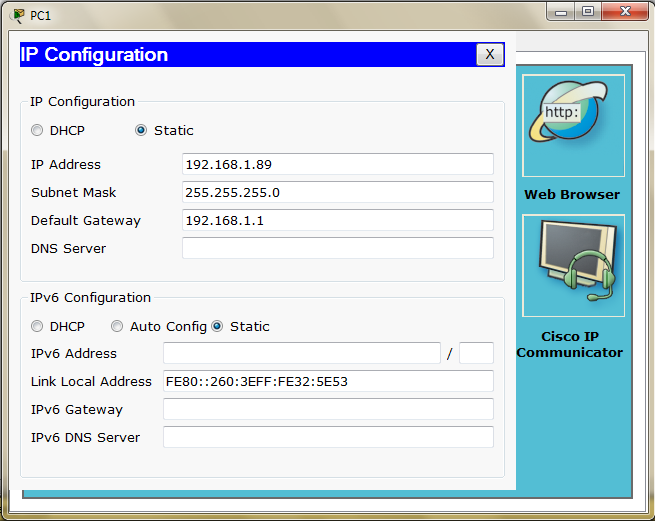655x521 pixels.
Task: Click the Default Gateway field 192.168.1.1
Action: [x=338, y=220]
